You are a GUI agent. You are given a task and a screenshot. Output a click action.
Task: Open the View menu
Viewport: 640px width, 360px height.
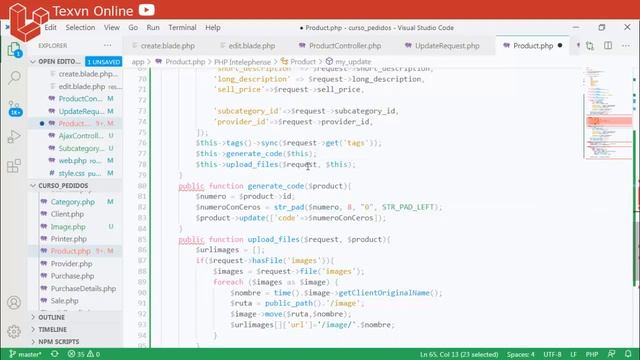pyautogui.click(x=112, y=27)
